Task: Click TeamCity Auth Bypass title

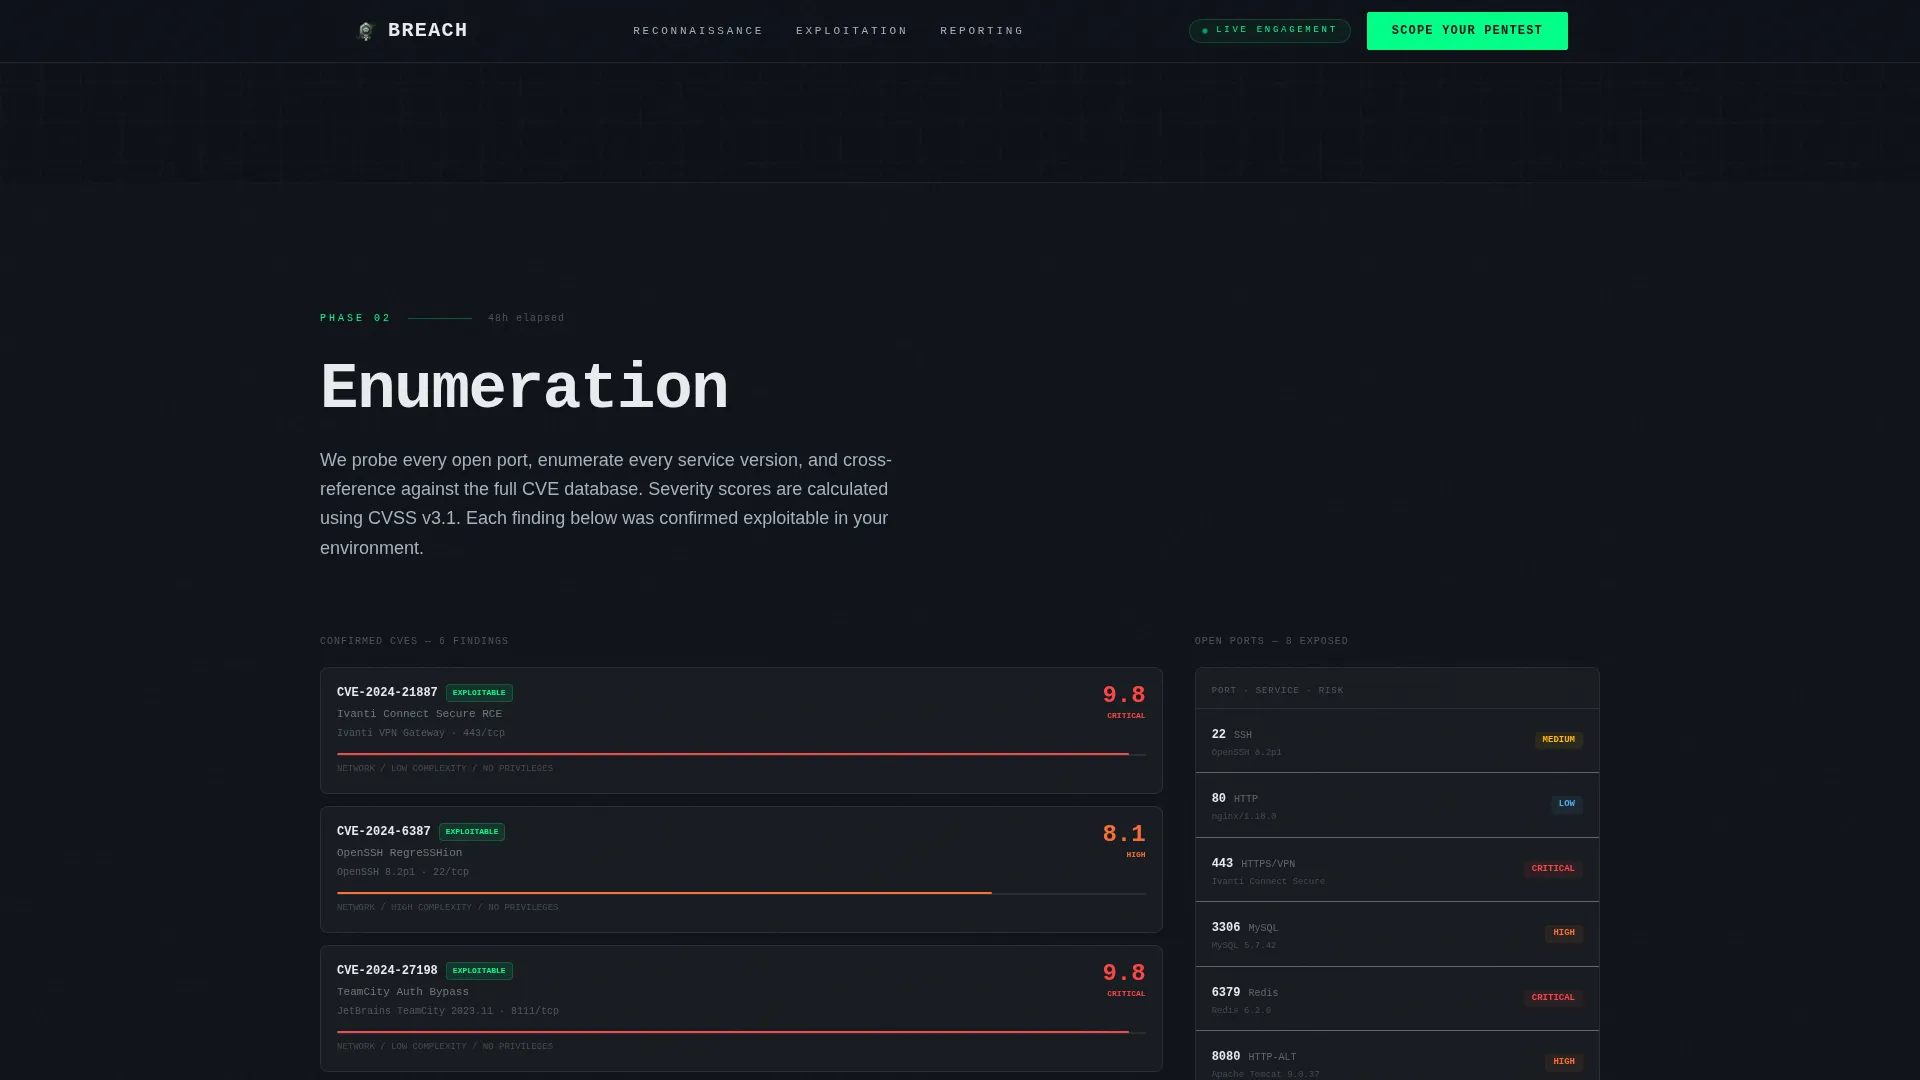Action: (402, 992)
